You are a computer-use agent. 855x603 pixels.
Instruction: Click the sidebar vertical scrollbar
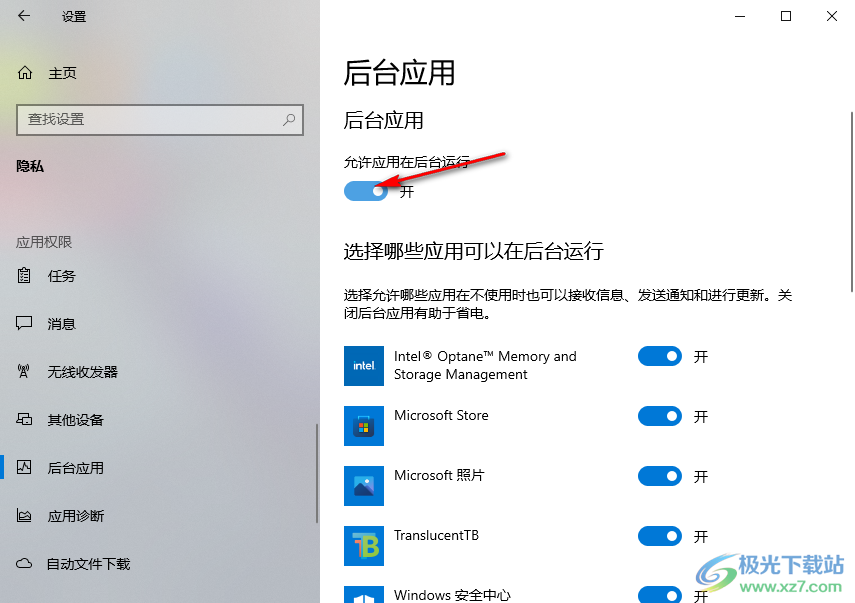317,473
